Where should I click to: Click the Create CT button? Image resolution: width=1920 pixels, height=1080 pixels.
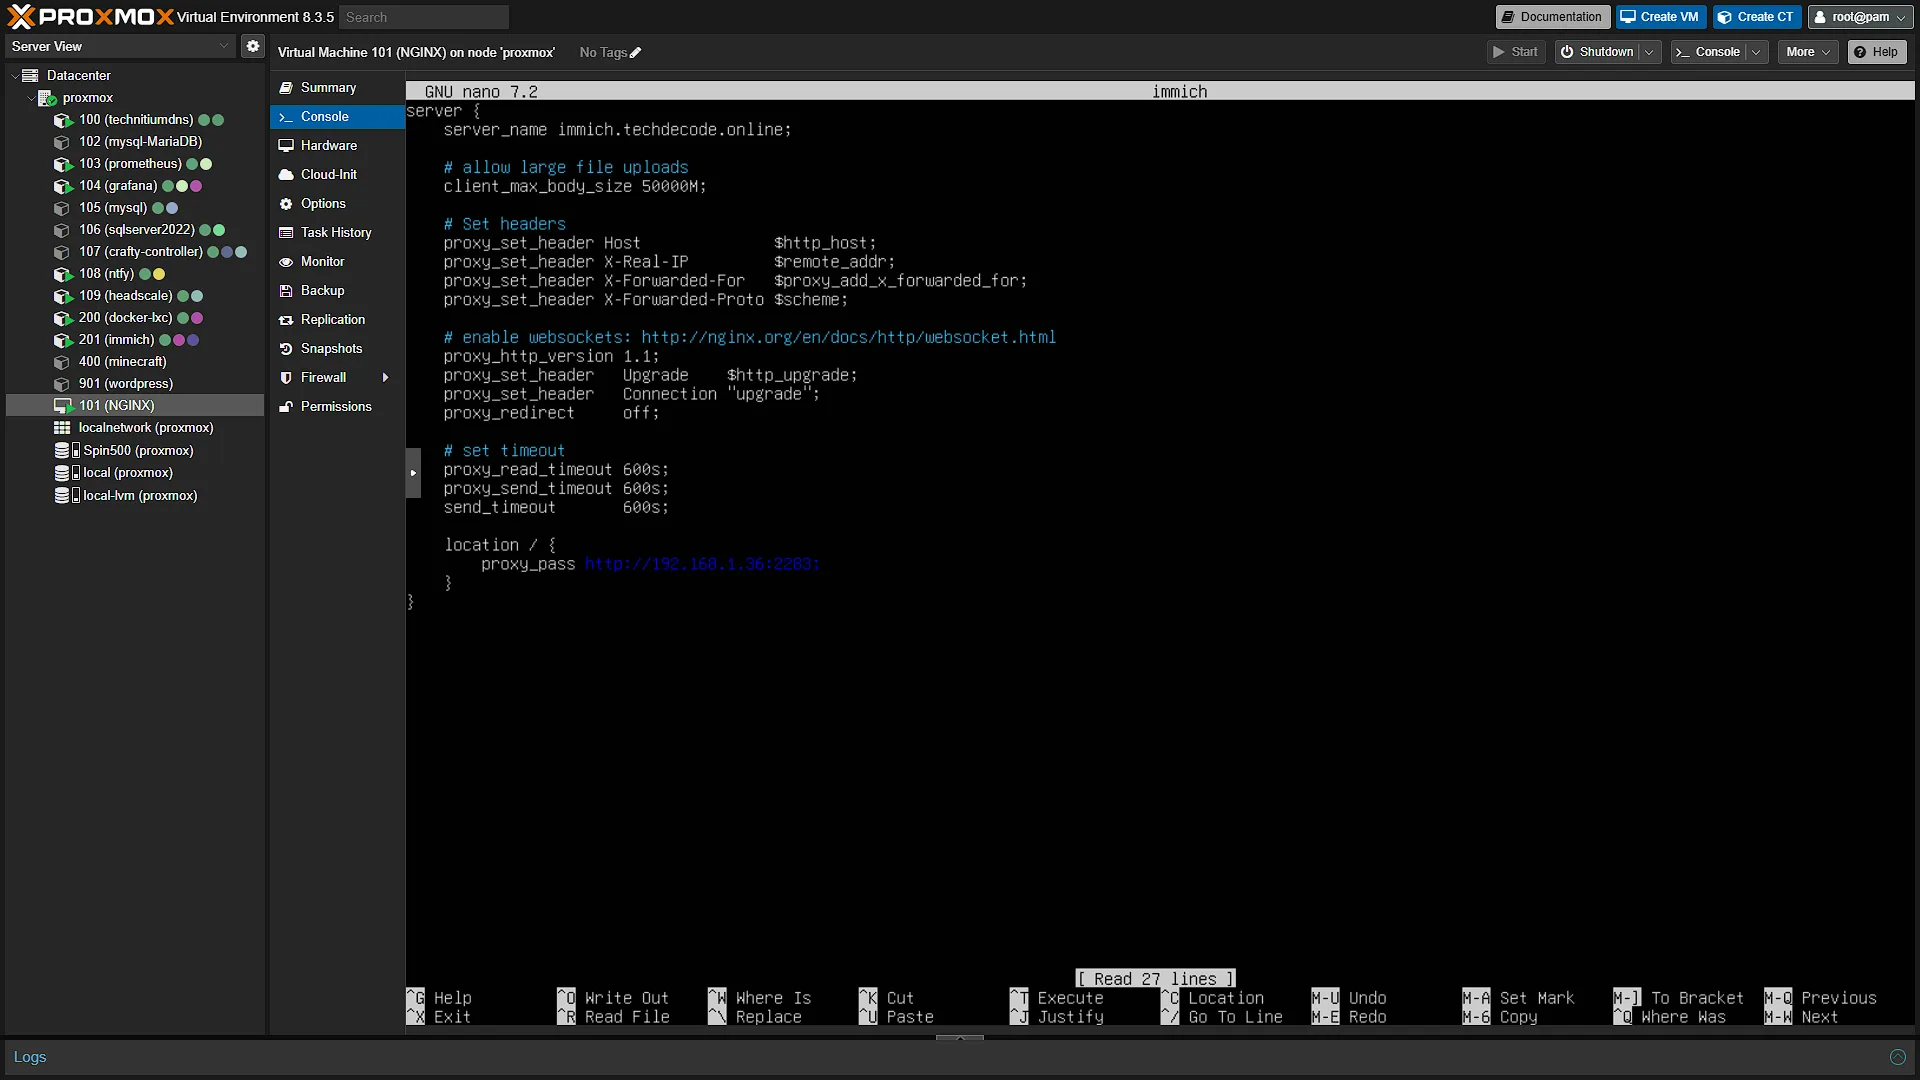[x=1756, y=17]
